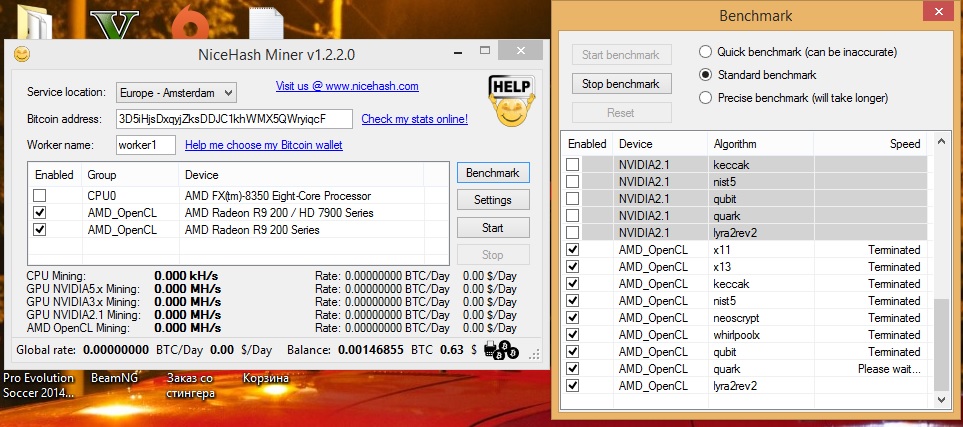The width and height of the screenshot is (963, 427).
Task: Open Help me choose my Bitcoin wallet link
Action: coord(263,145)
